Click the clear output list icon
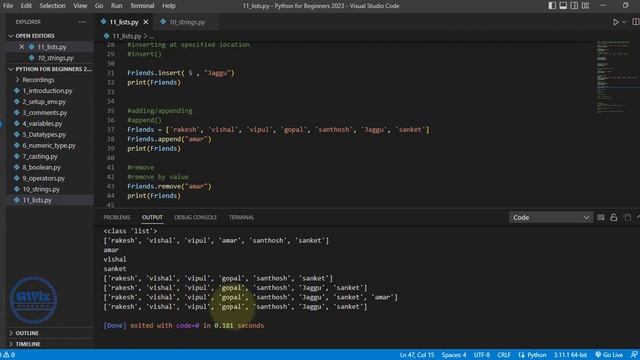The height and width of the screenshot is (360, 640). pyautogui.click(x=601, y=218)
